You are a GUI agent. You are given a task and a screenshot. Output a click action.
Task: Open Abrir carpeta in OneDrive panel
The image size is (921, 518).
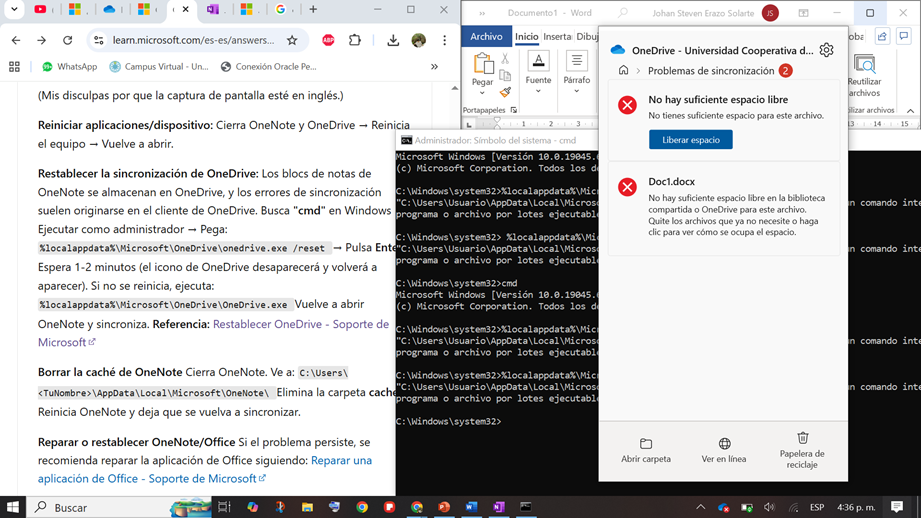tap(646, 450)
